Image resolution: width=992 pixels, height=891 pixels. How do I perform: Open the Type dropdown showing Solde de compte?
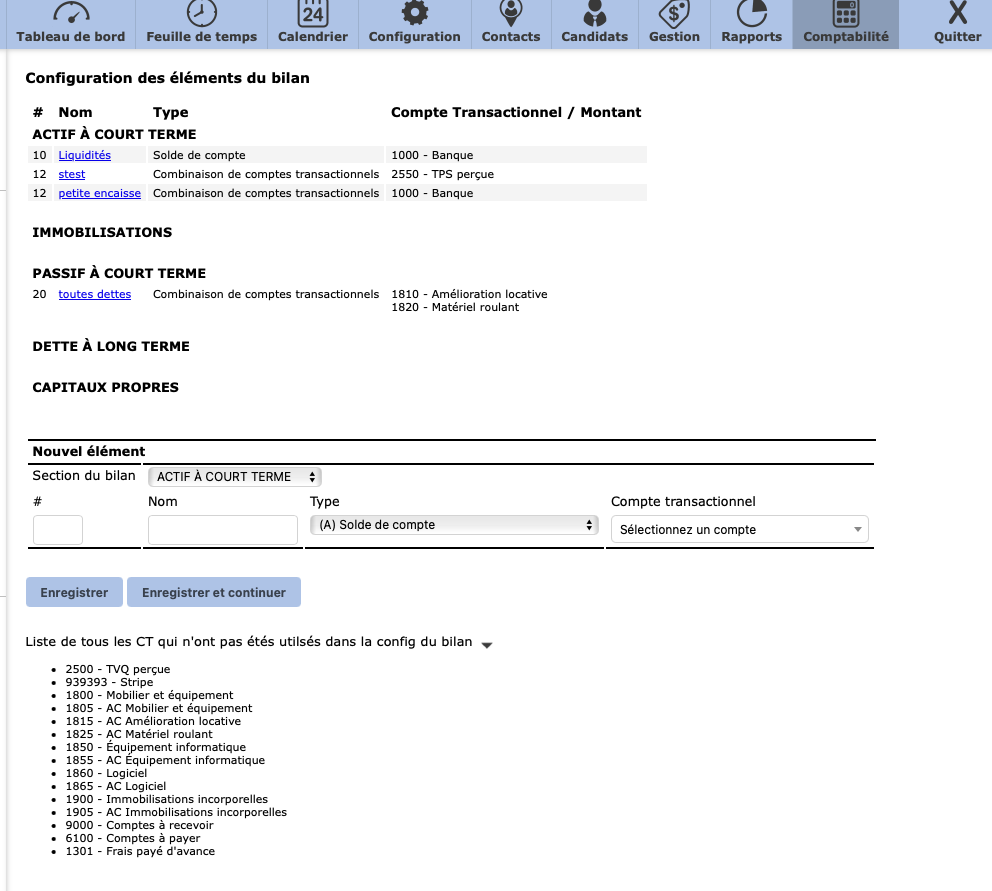(454, 525)
